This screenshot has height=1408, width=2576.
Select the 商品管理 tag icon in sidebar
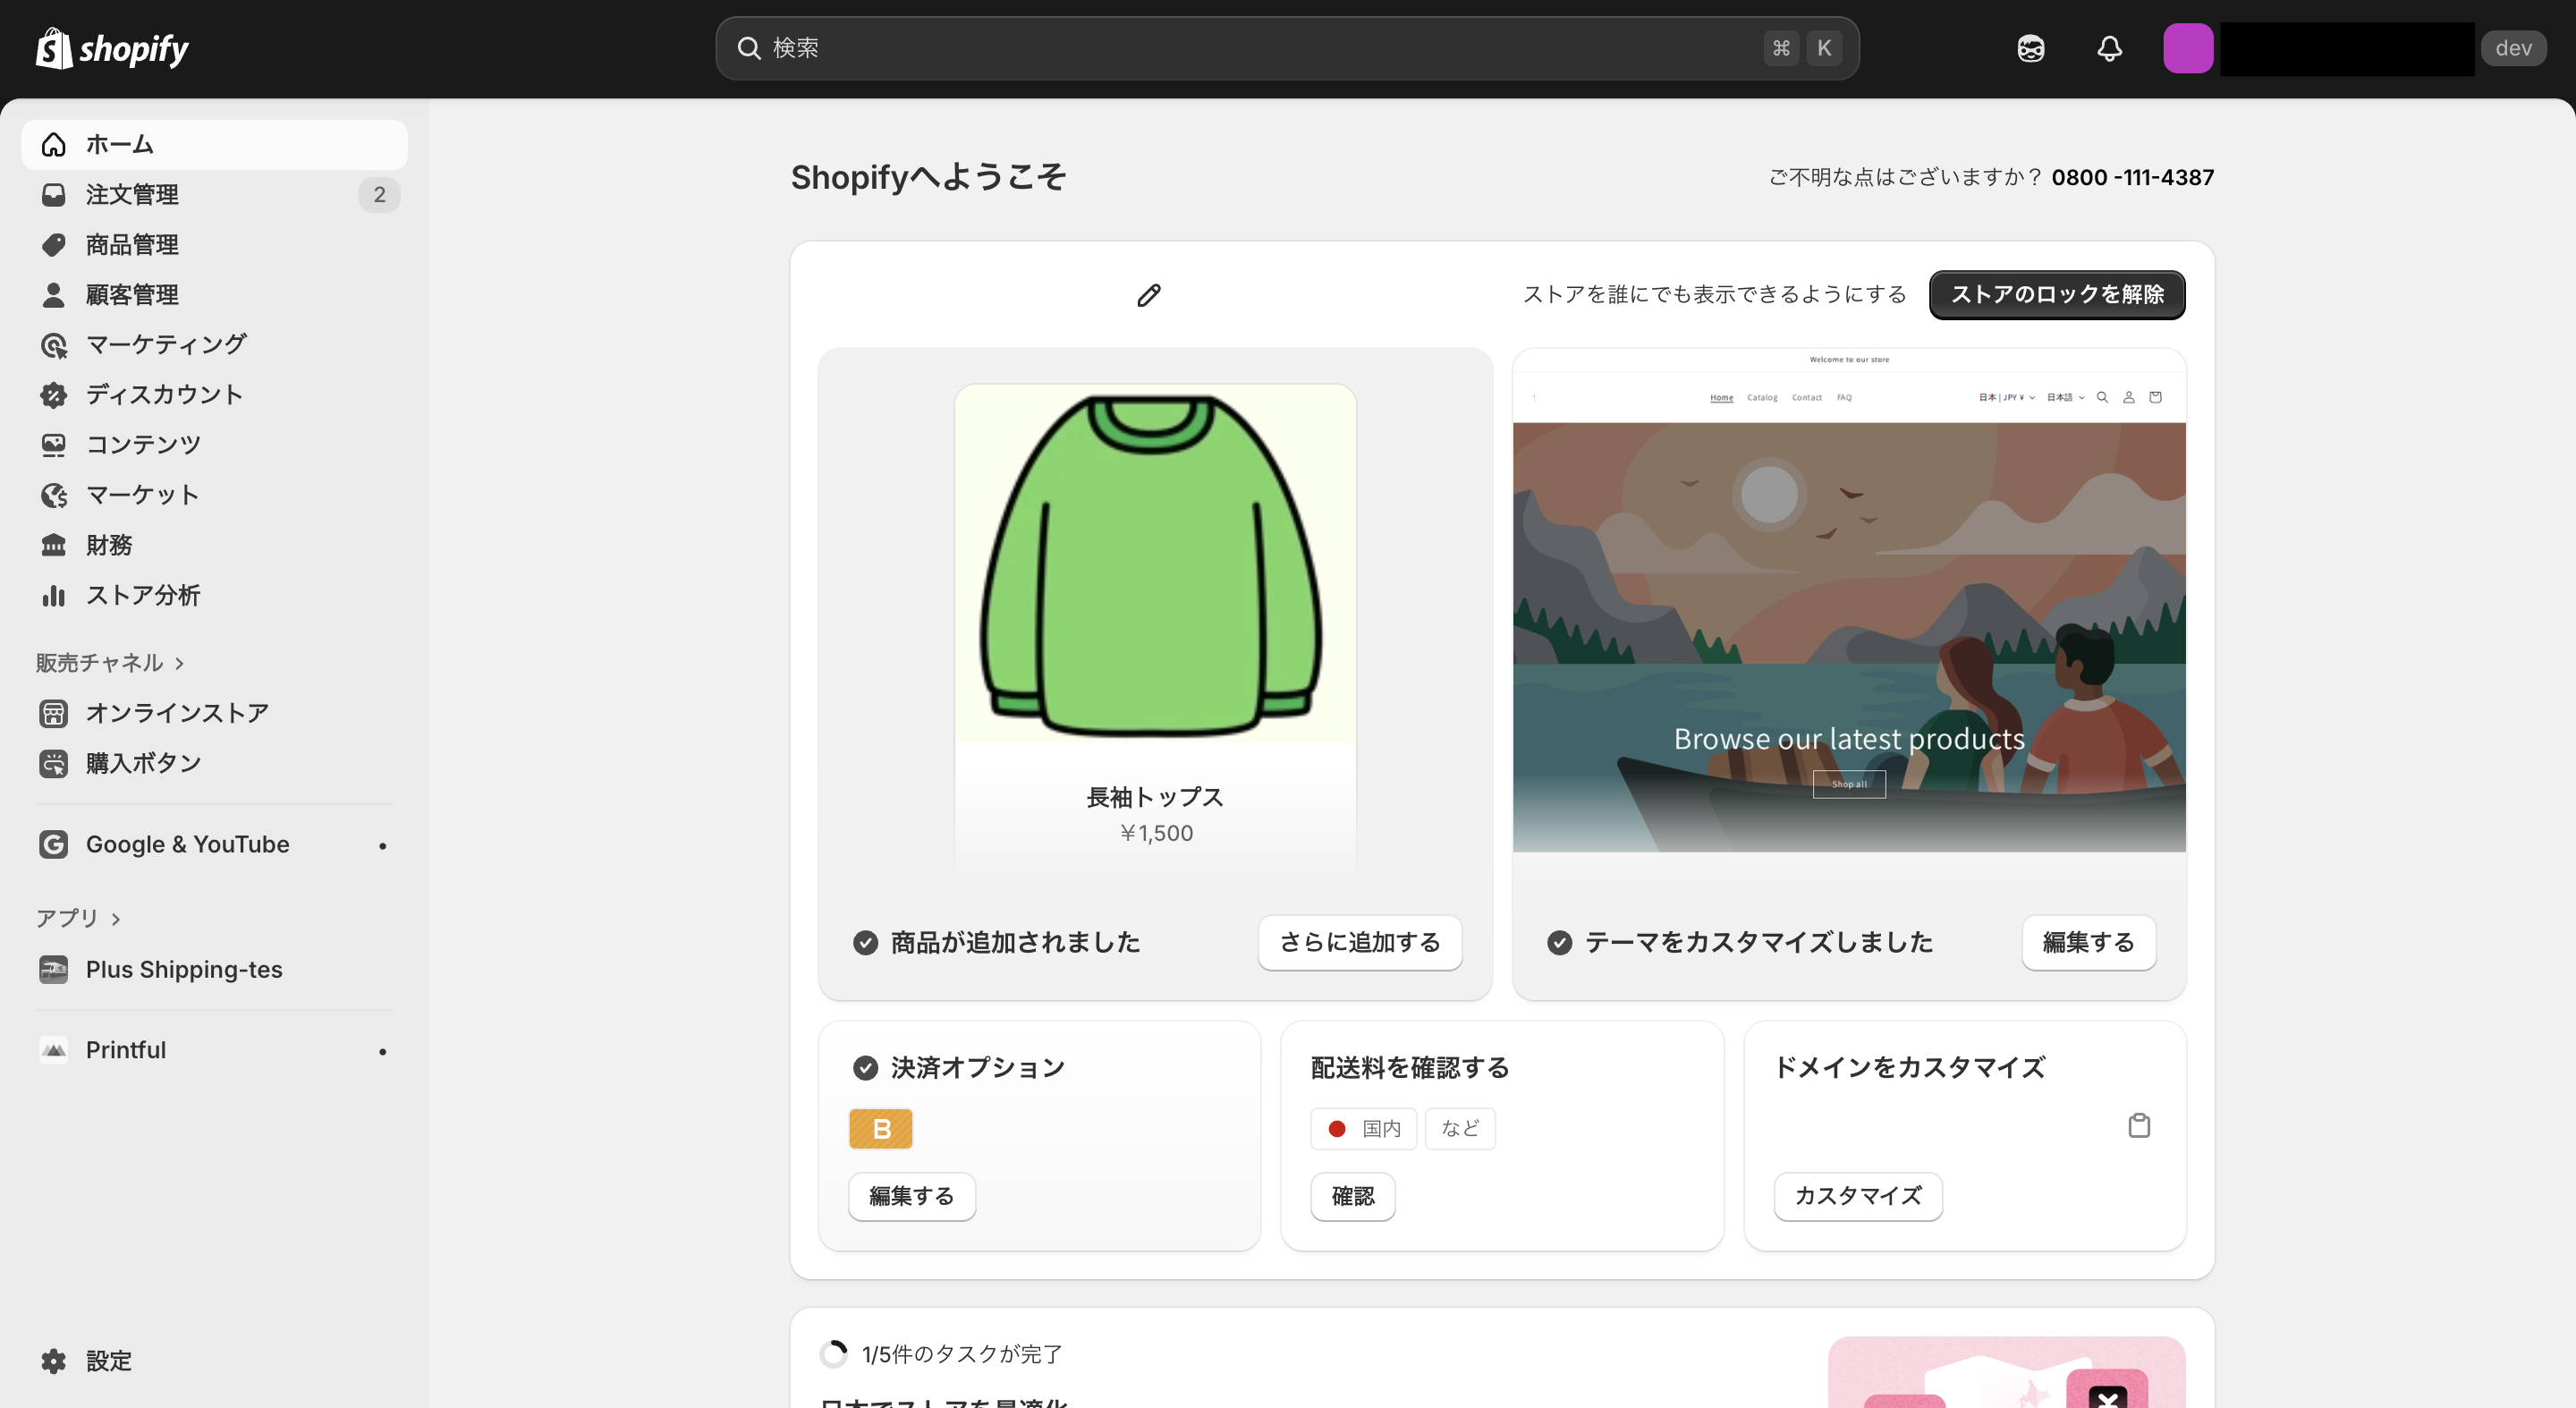(54, 244)
